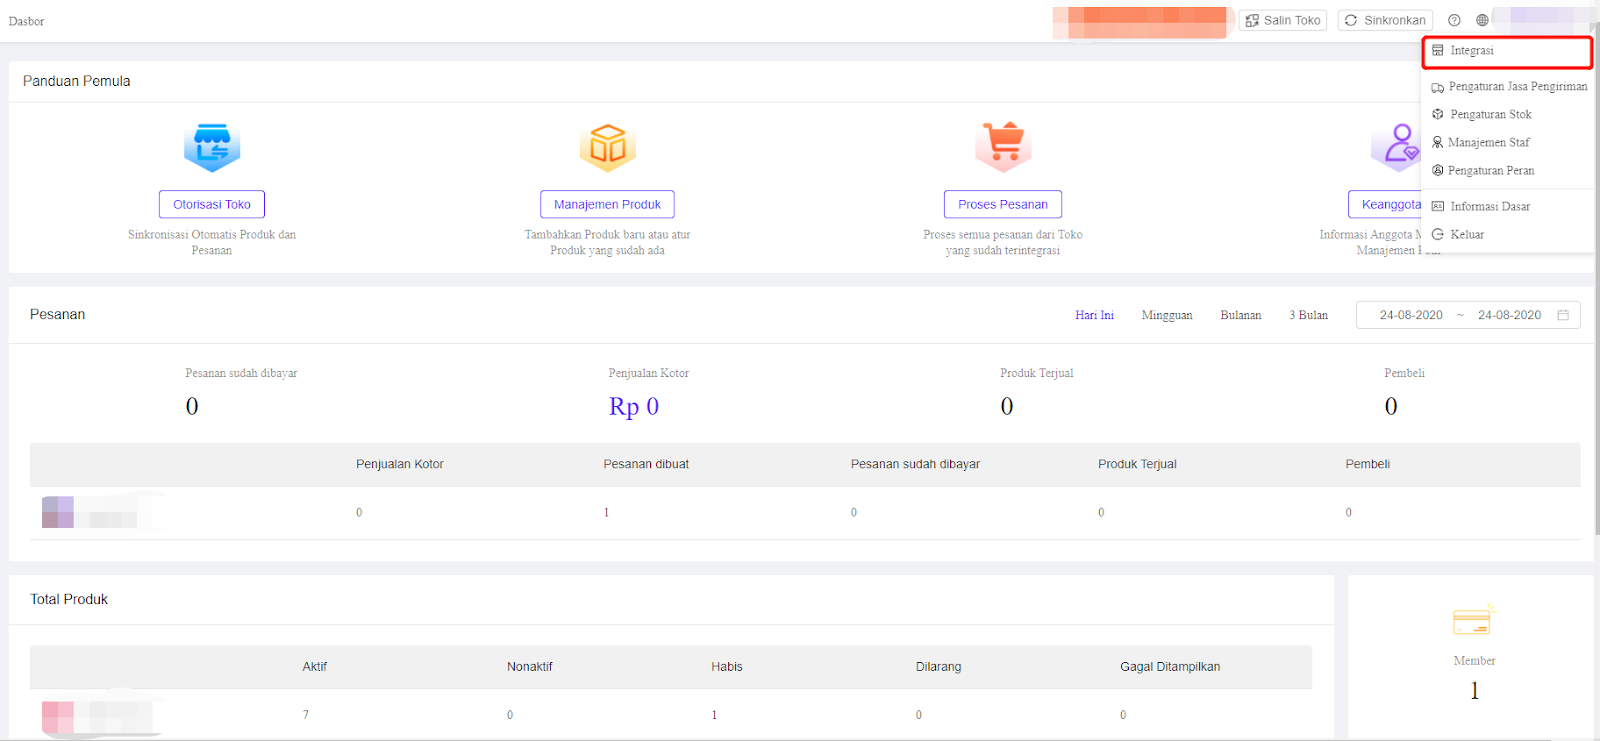Click the Habis product count 1
Image resolution: width=1600 pixels, height=741 pixels.
(x=714, y=715)
